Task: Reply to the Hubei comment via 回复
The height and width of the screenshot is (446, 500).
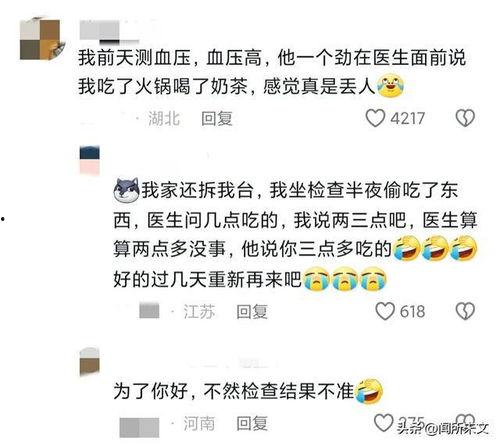Action: click(217, 119)
